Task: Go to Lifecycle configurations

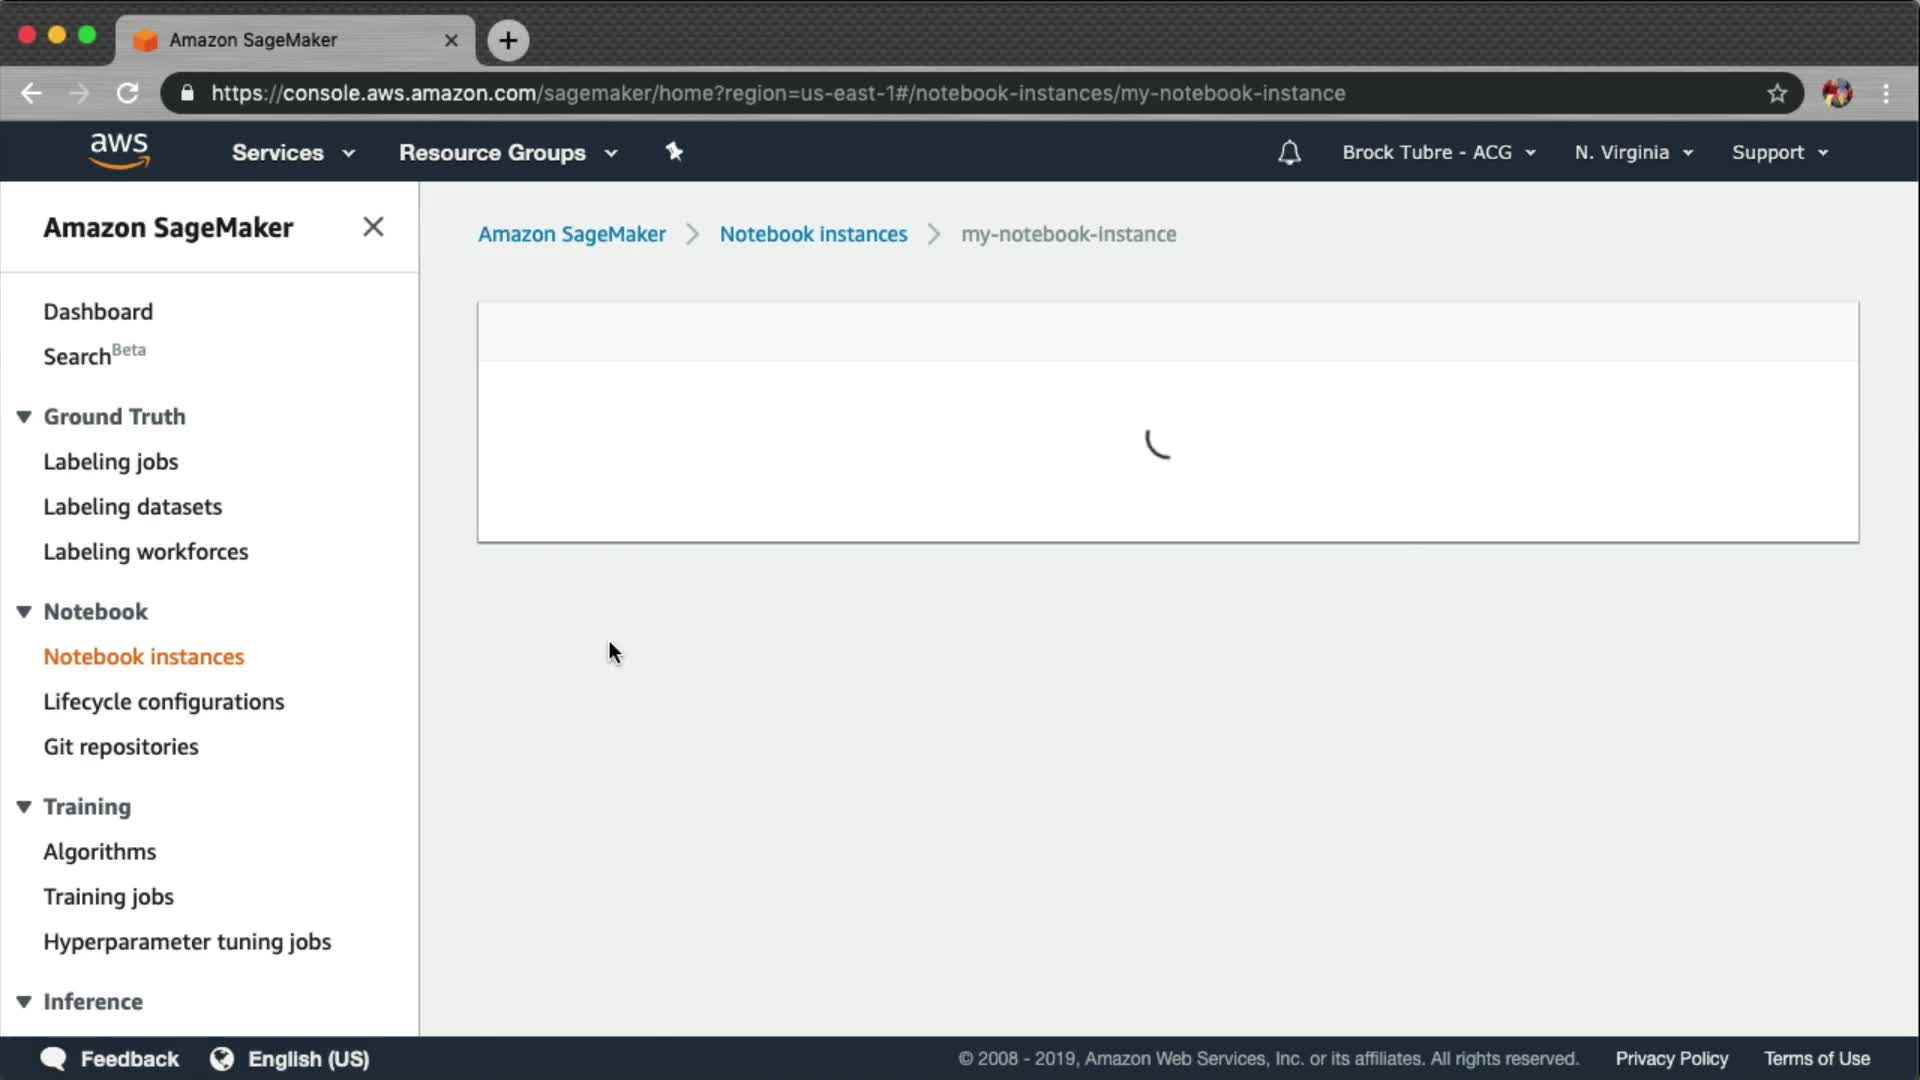Action: pos(163,702)
